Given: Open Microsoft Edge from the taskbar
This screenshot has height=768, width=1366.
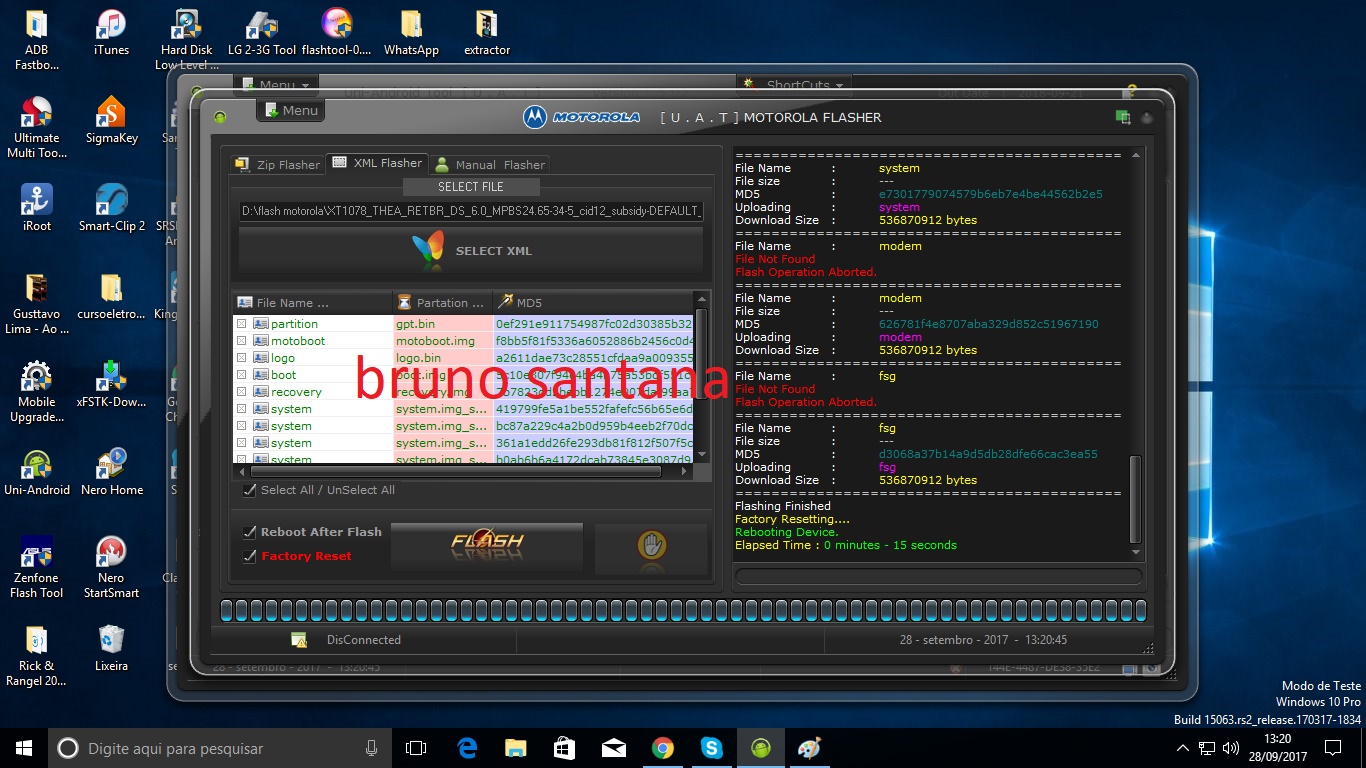Looking at the screenshot, I should pyautogui.click(x=467, y=748).
